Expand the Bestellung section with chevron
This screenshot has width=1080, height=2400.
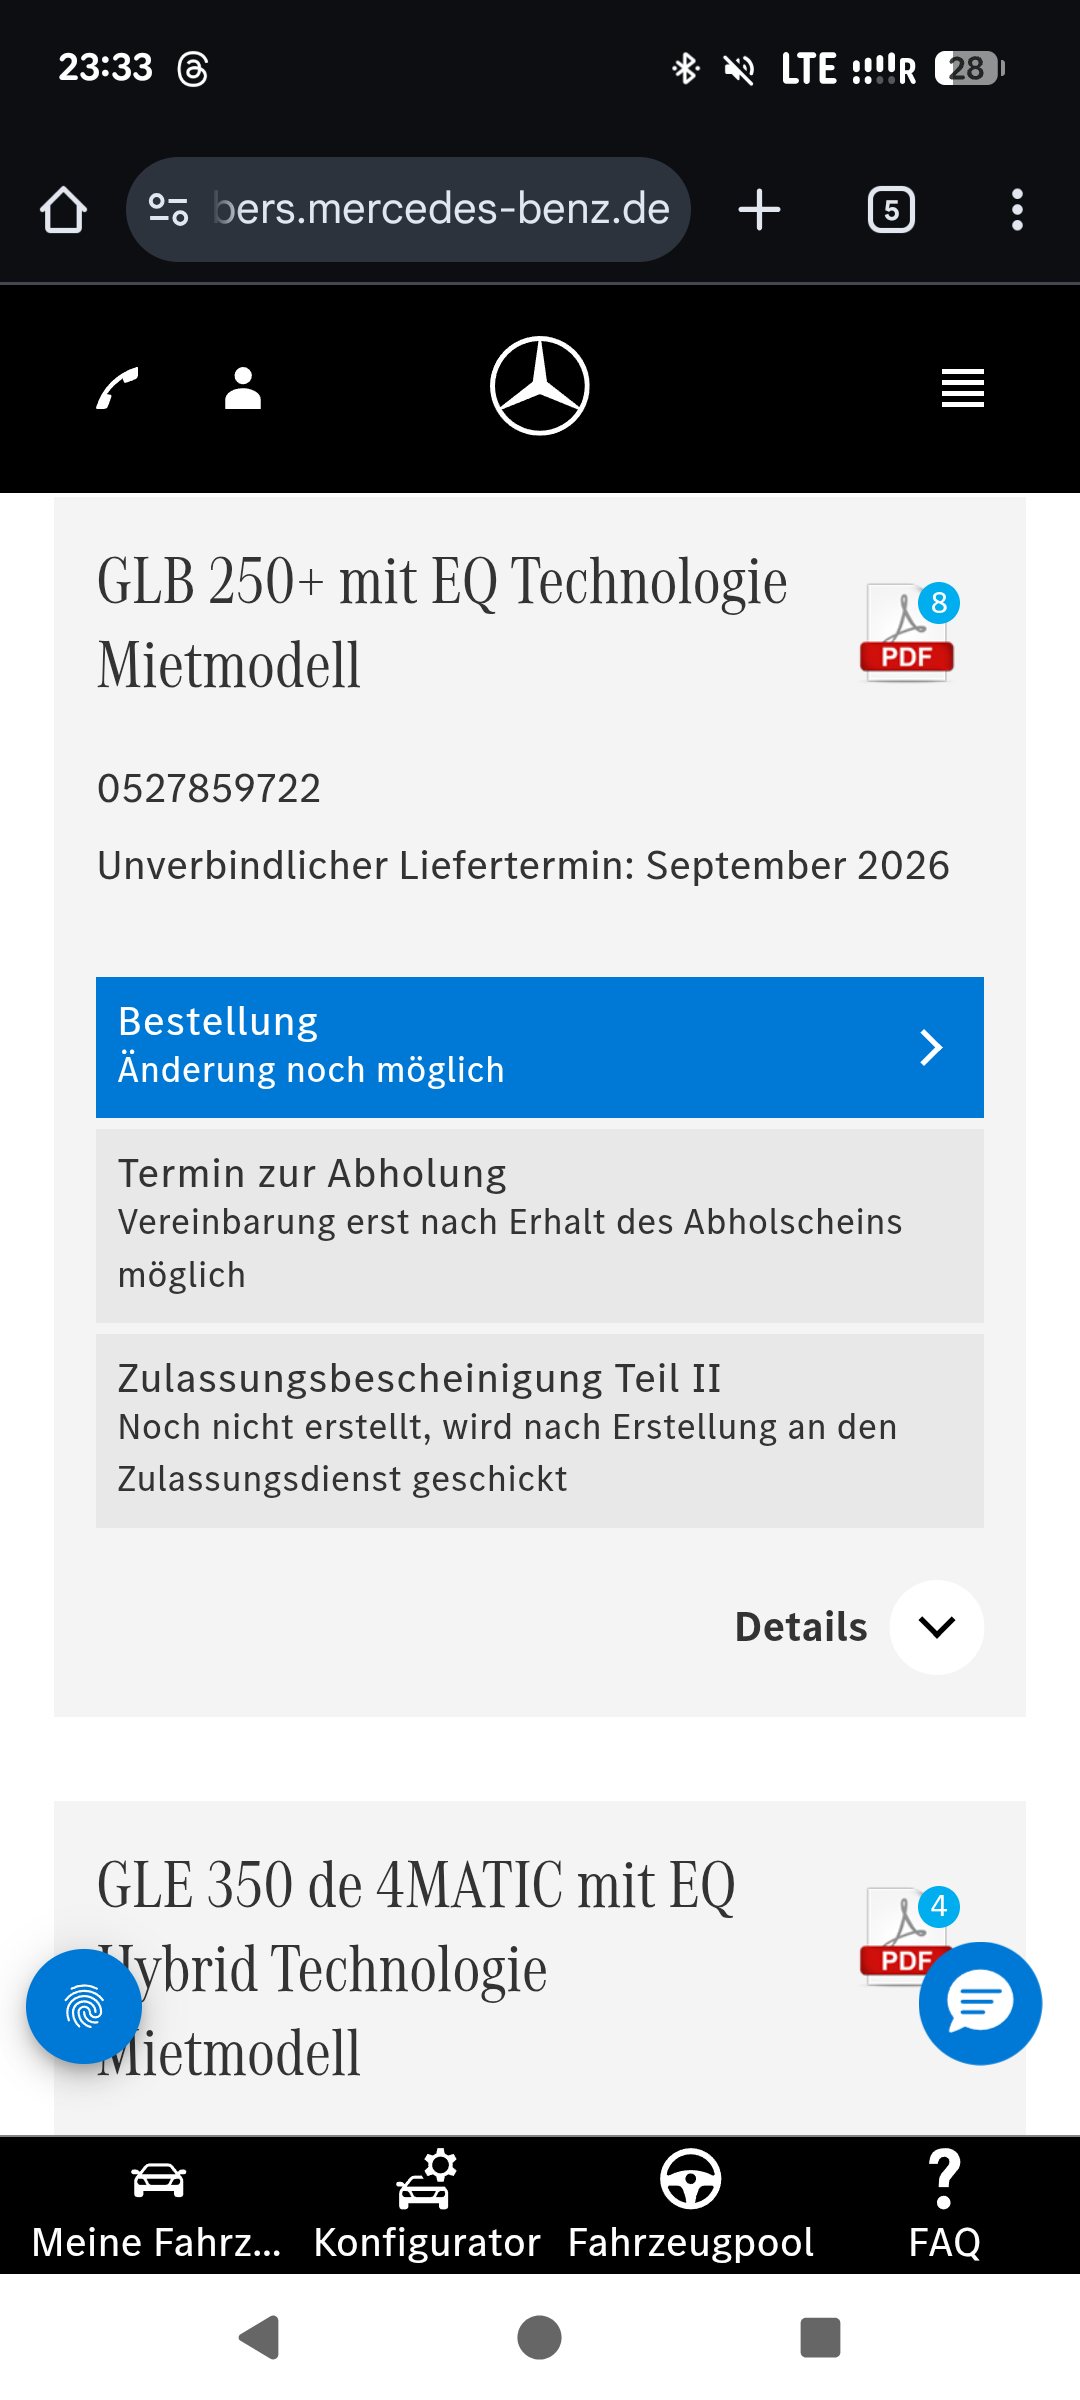coord(540,1047)
